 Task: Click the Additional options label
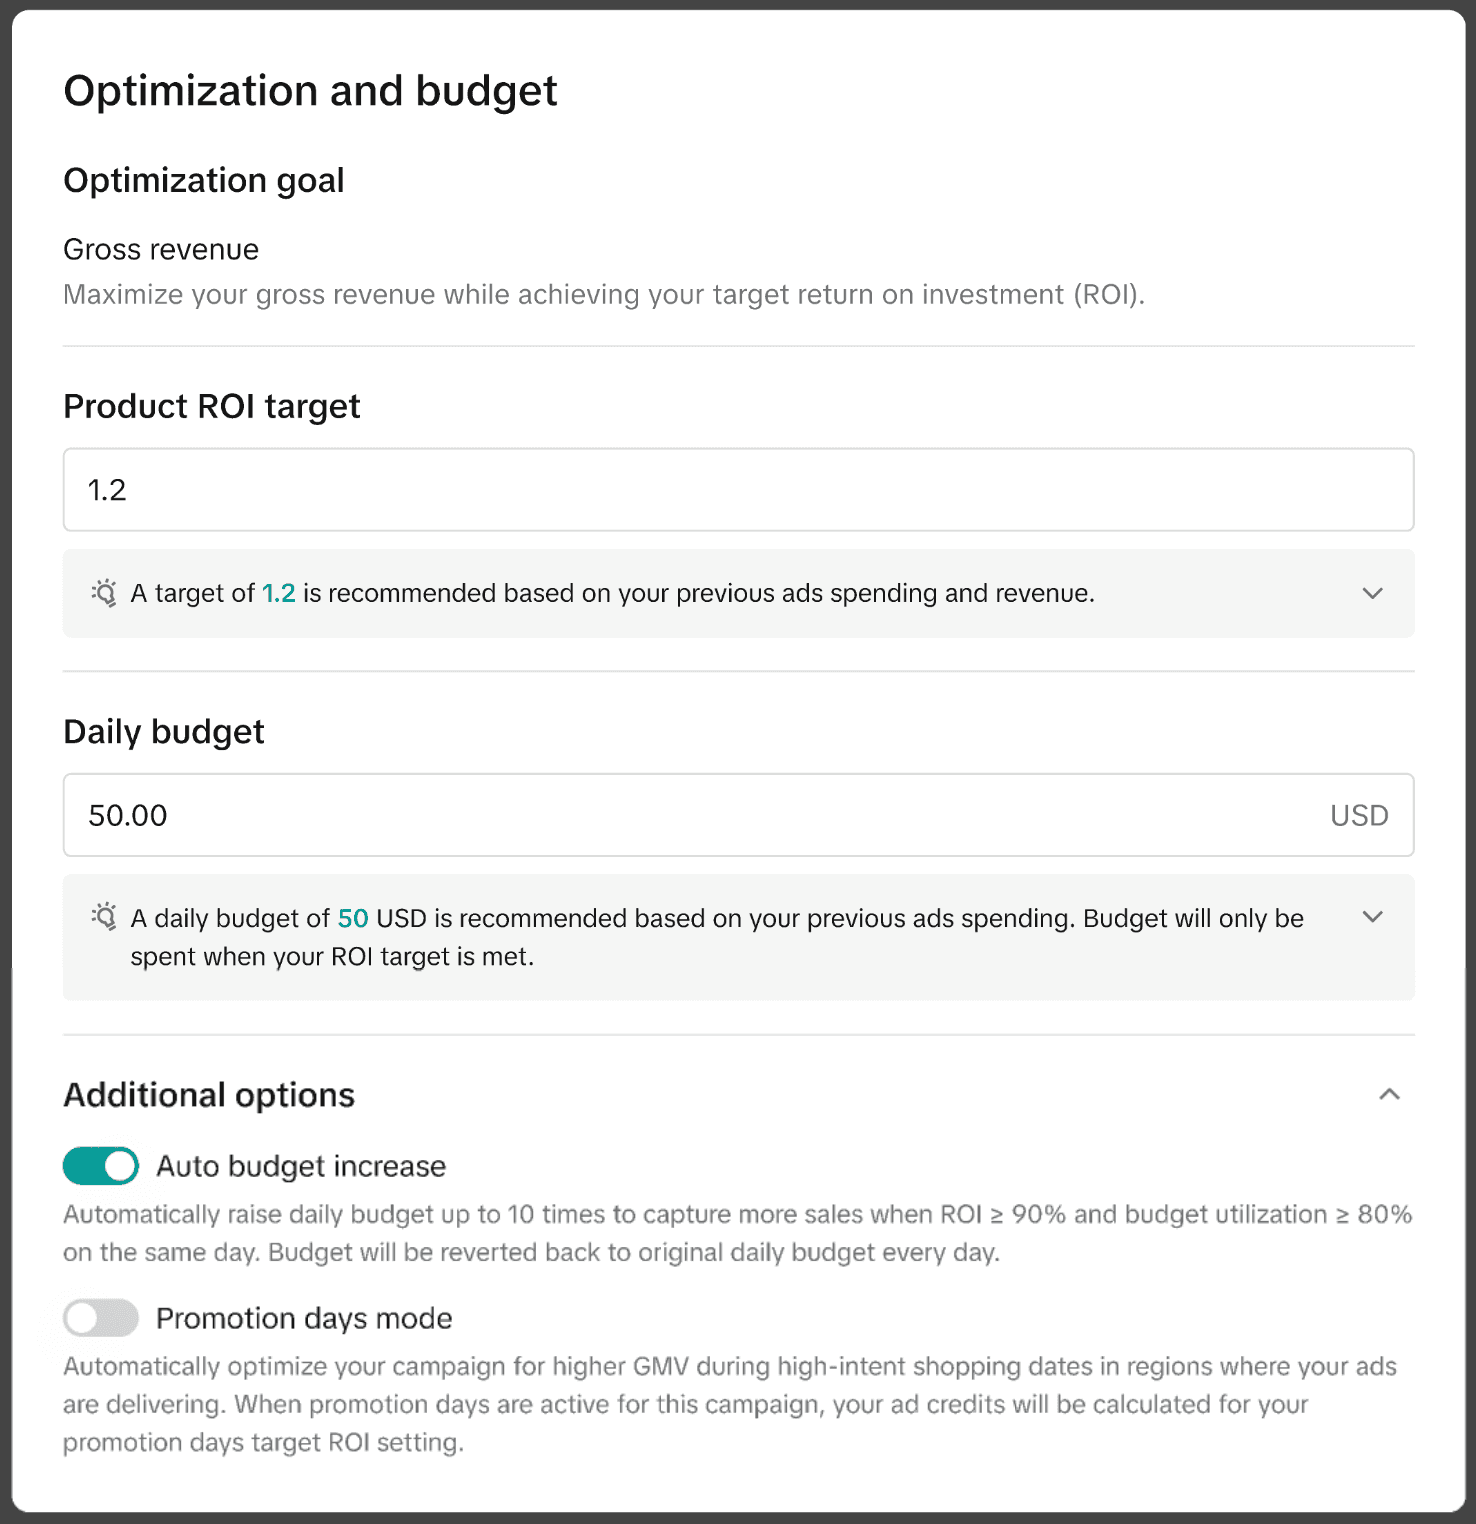pyautogui.click(x=209, y=1094)
